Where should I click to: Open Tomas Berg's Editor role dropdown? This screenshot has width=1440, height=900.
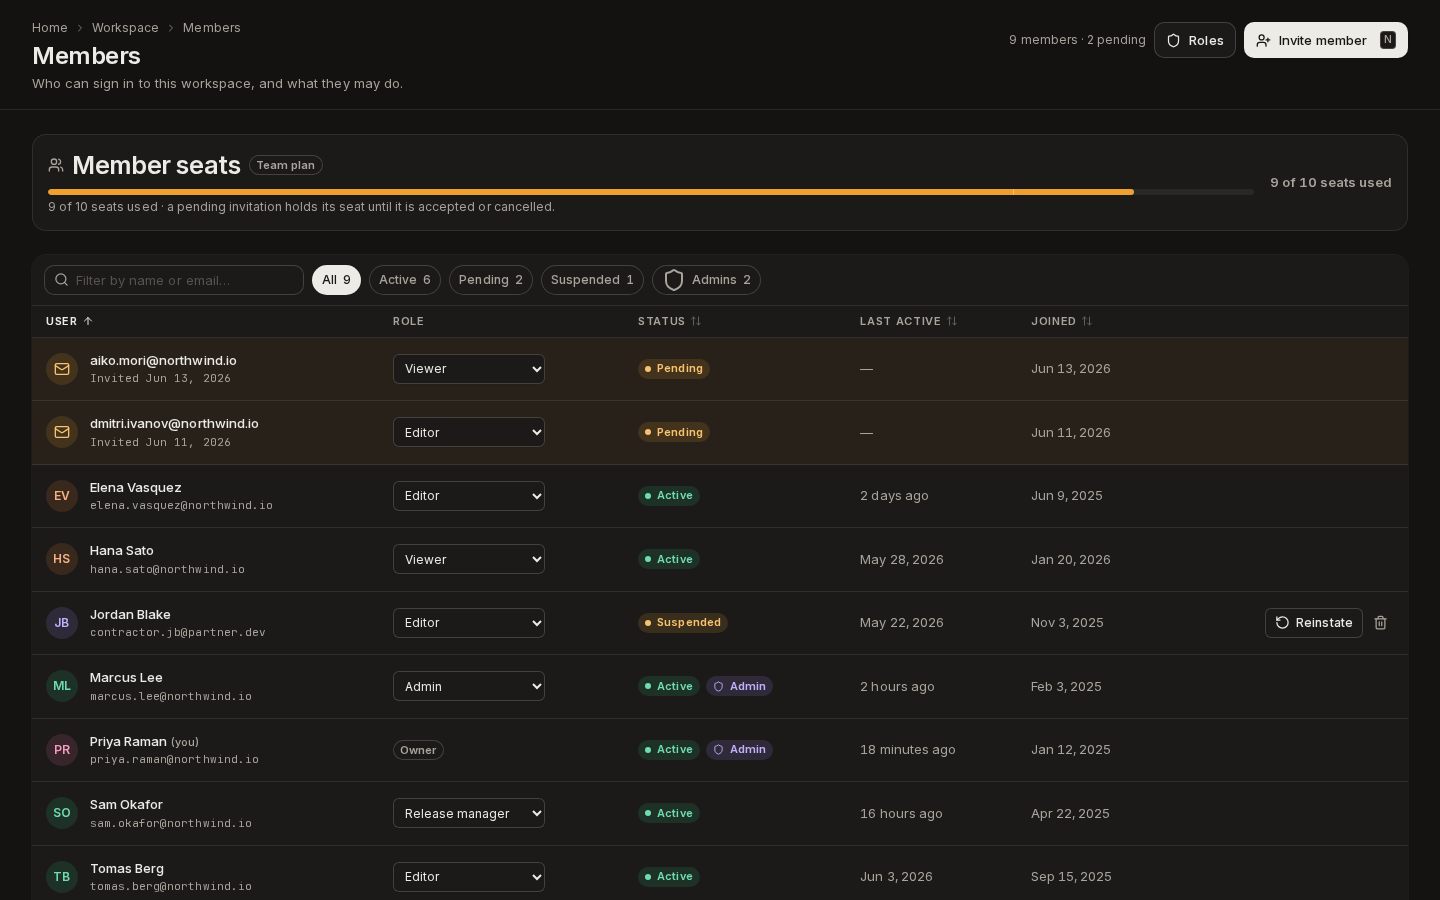coord(469,877)
